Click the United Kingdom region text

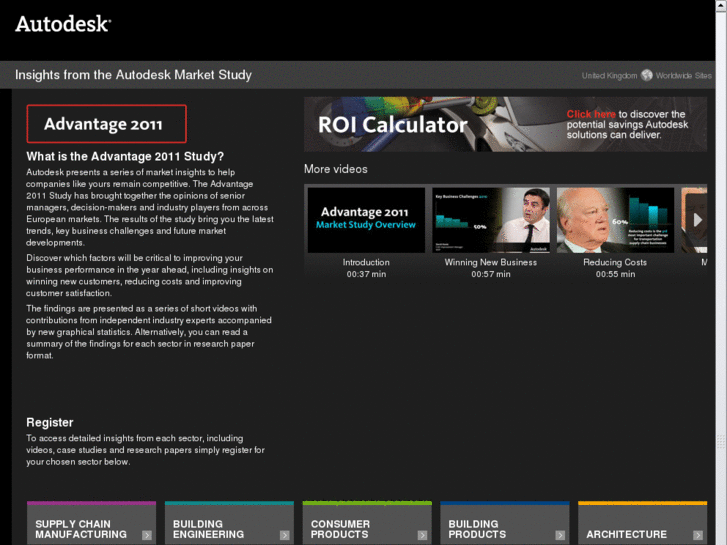pos(609,76)
